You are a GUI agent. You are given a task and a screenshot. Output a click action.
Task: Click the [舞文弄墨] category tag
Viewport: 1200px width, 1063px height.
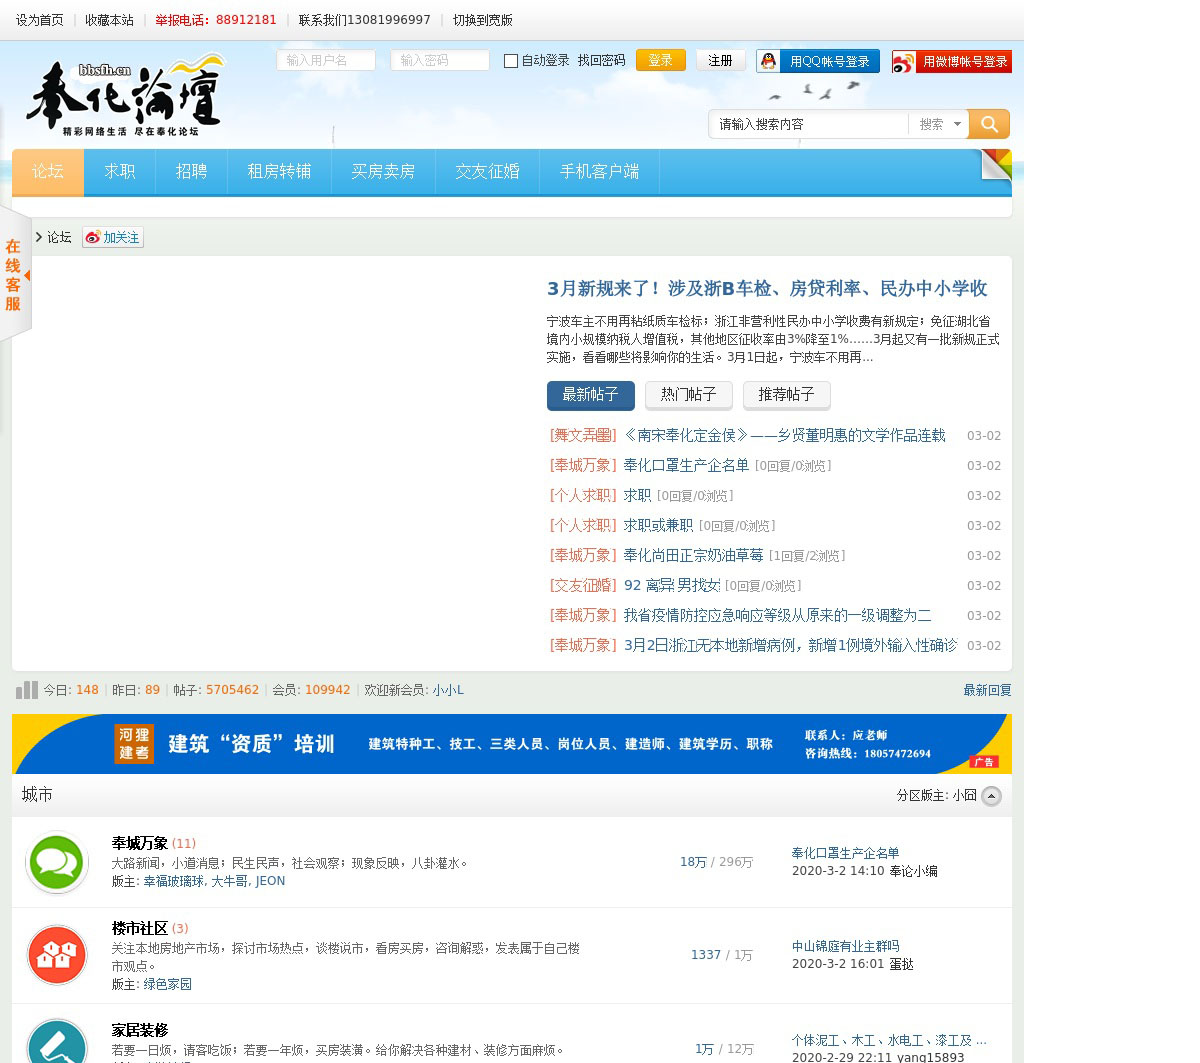coord(583,435)
